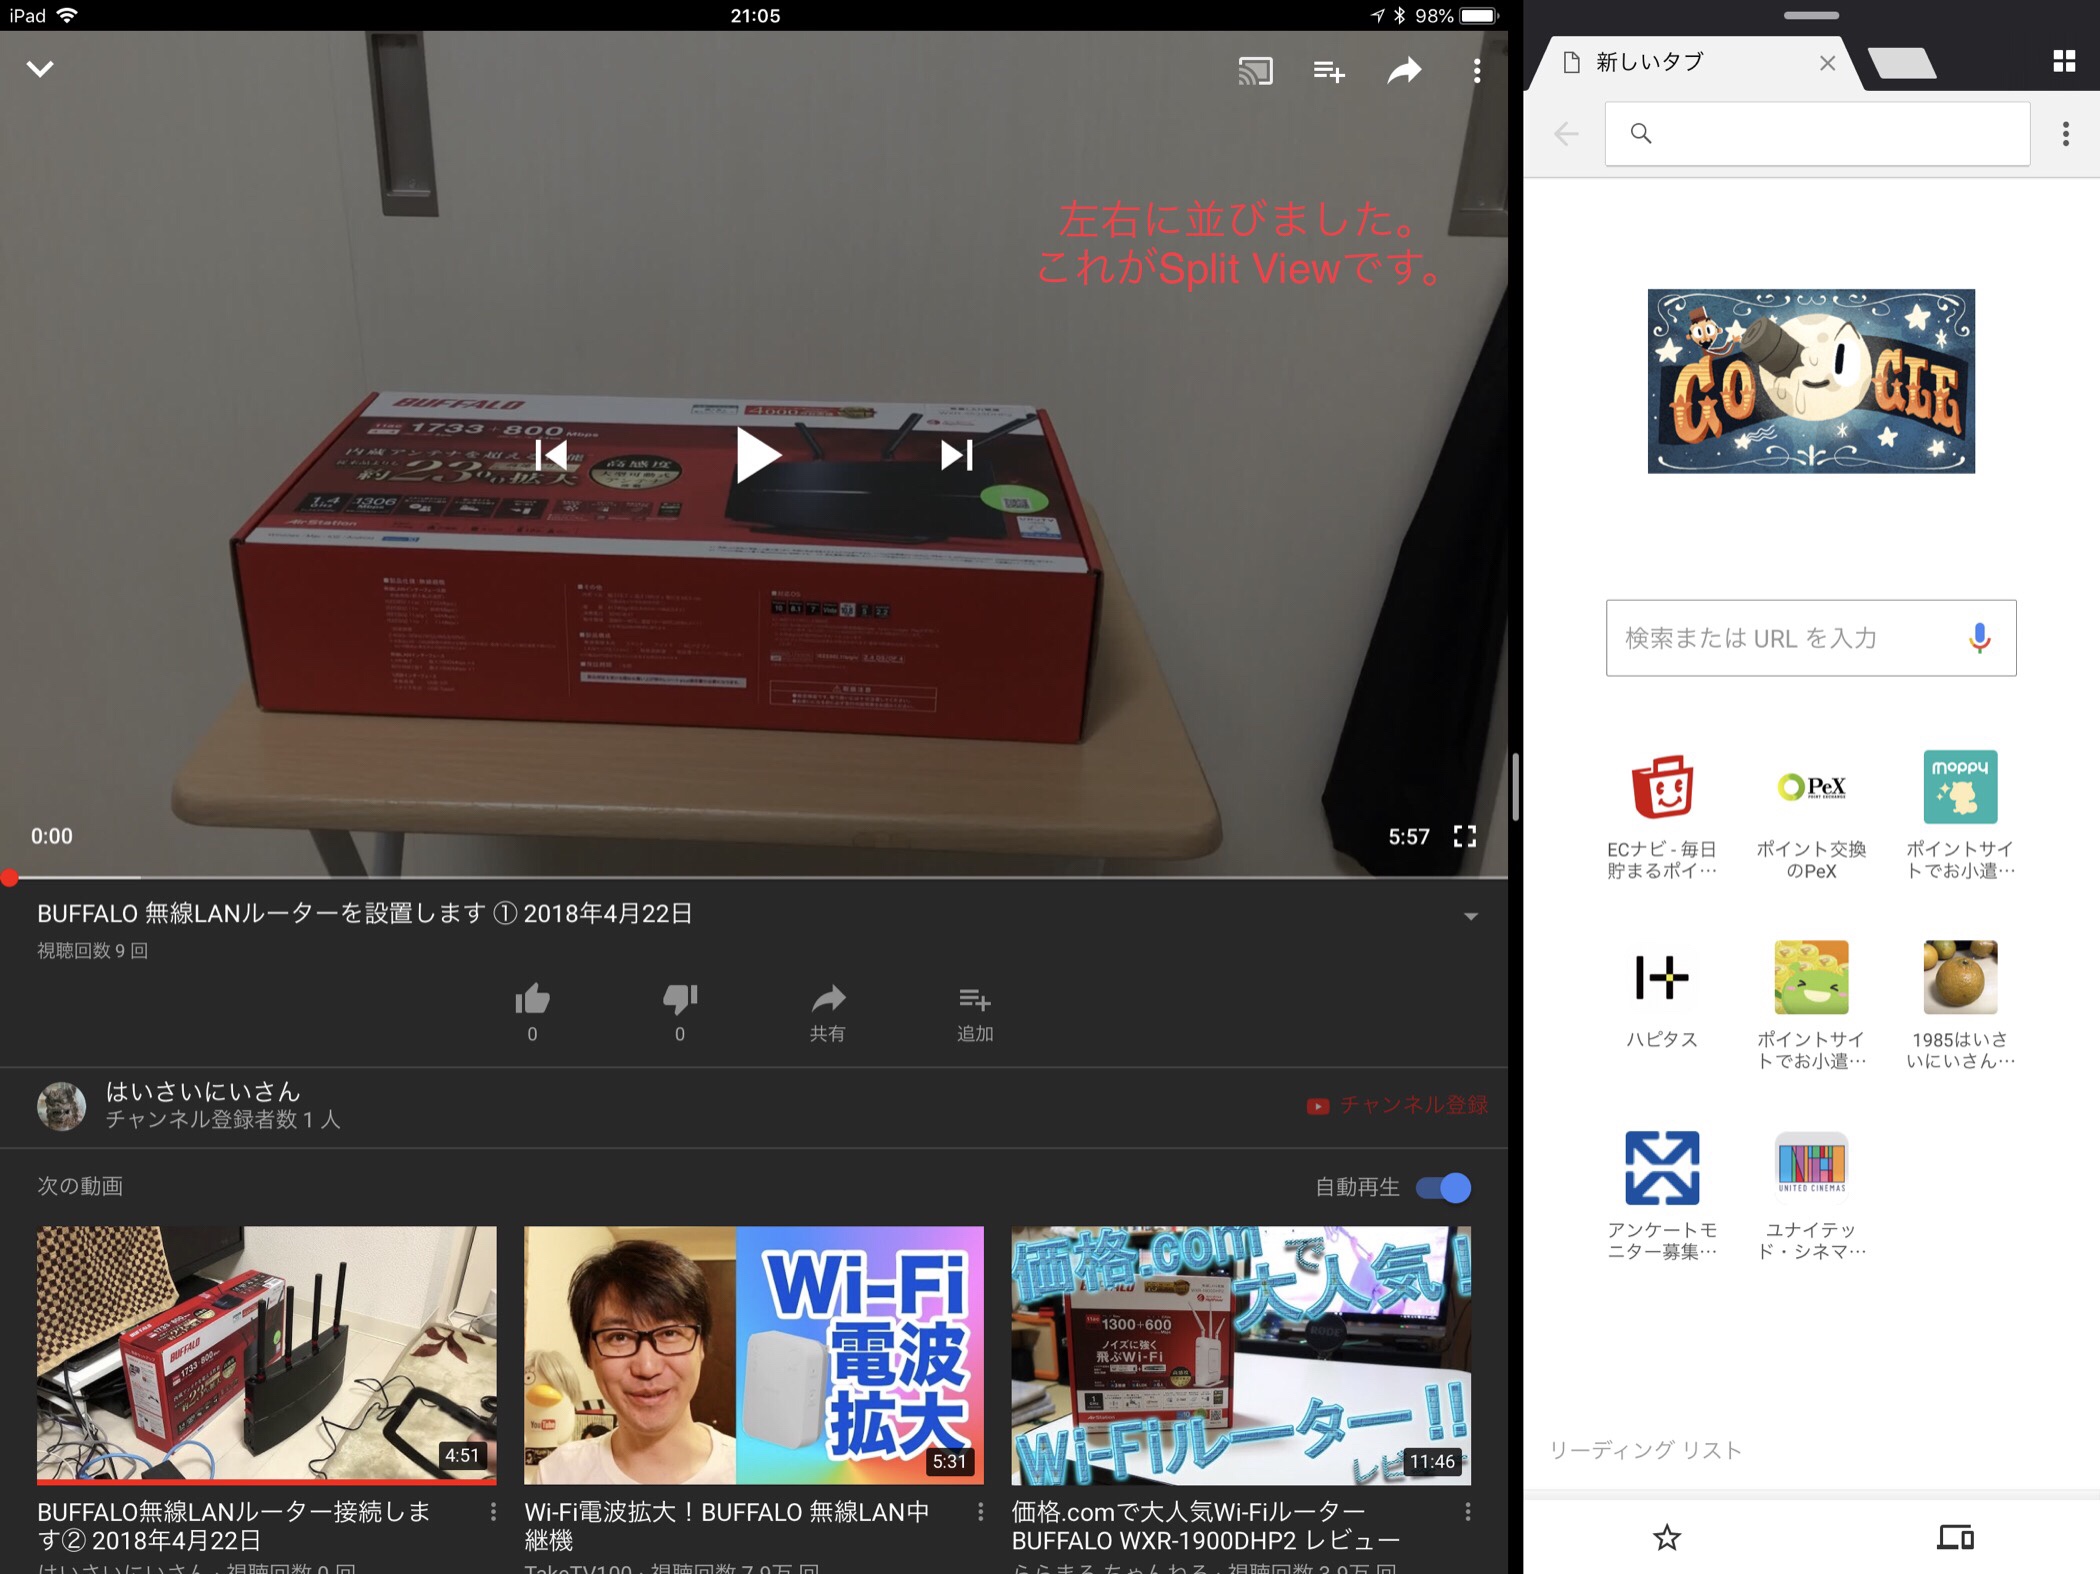
Task: Minimize the video with the down chevron
Action: click(40, 69)
